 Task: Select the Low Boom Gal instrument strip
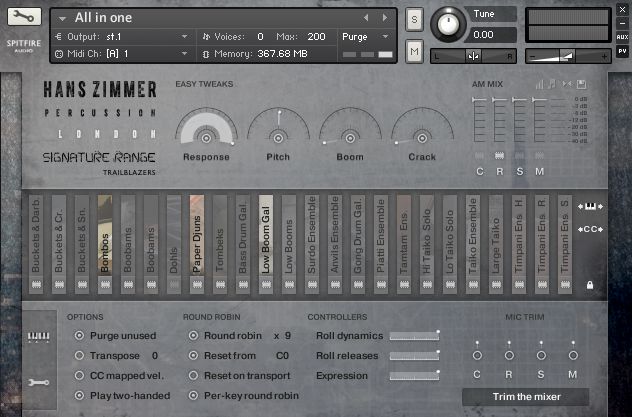coord(266,235)
